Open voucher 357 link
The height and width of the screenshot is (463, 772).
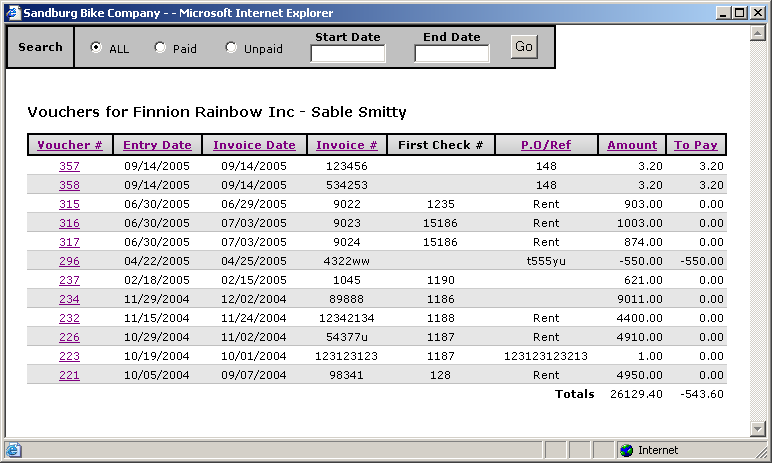[69, 166]
